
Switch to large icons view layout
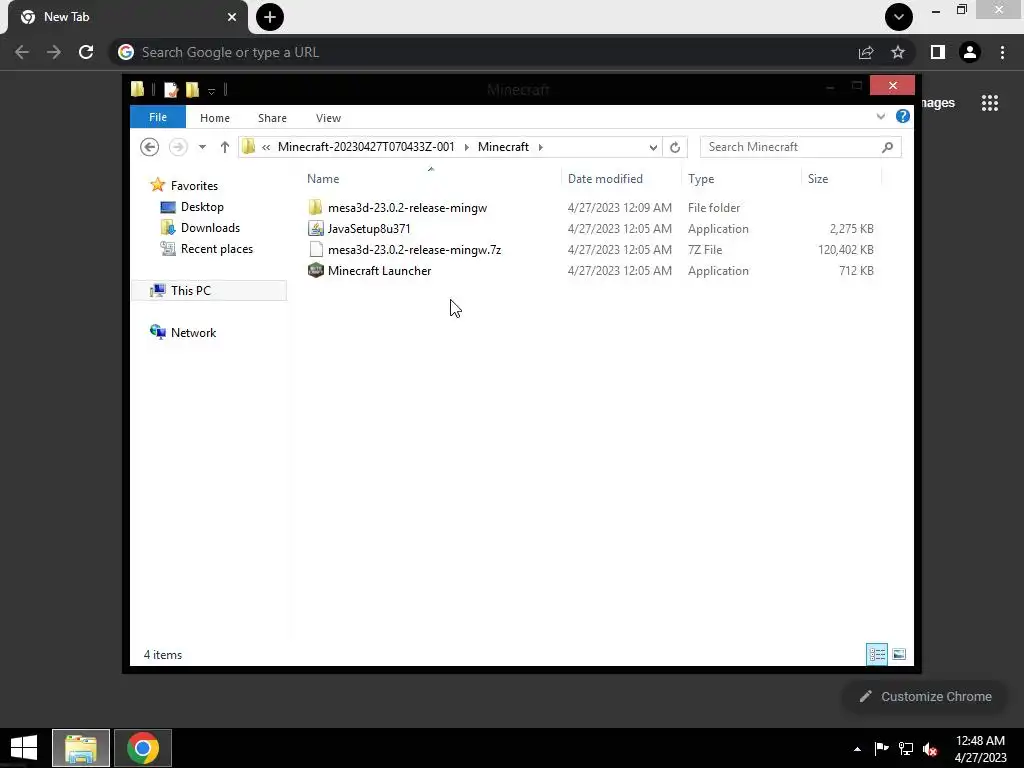(x=899, y=654)
